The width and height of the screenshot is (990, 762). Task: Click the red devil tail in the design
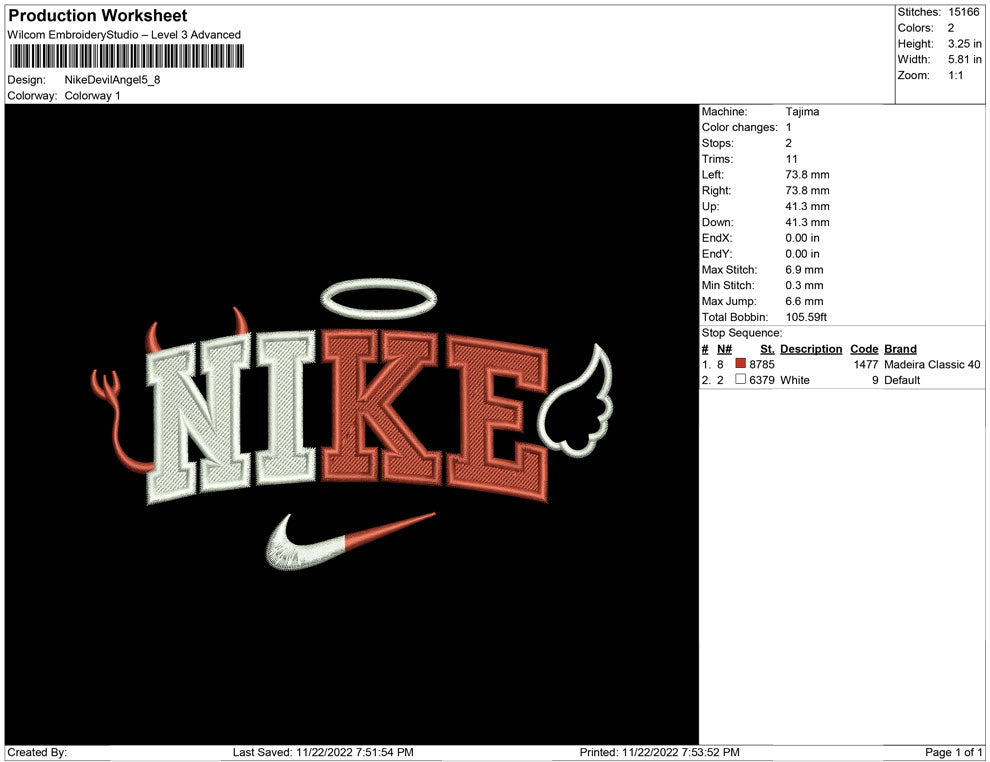120,422
